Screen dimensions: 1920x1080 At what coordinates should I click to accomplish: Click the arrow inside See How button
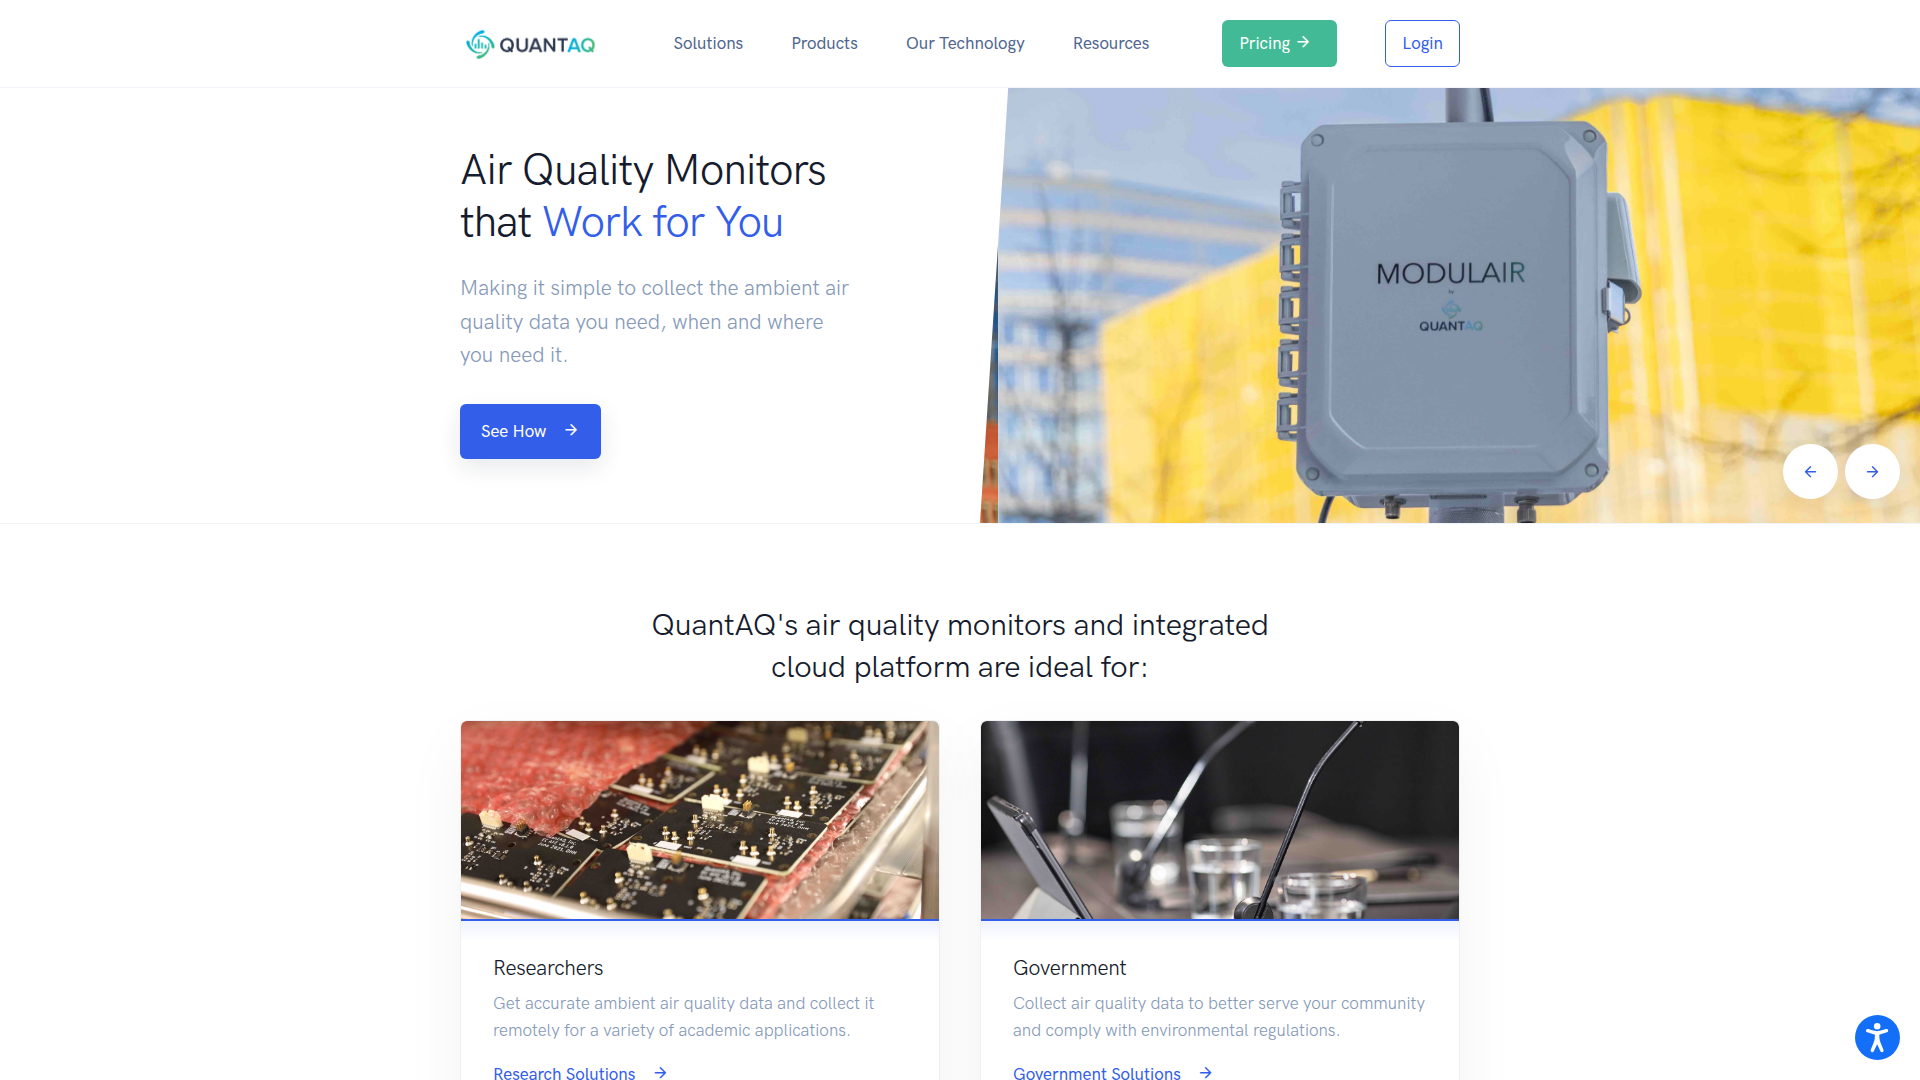pyautogui.click(x=571, y=430)
